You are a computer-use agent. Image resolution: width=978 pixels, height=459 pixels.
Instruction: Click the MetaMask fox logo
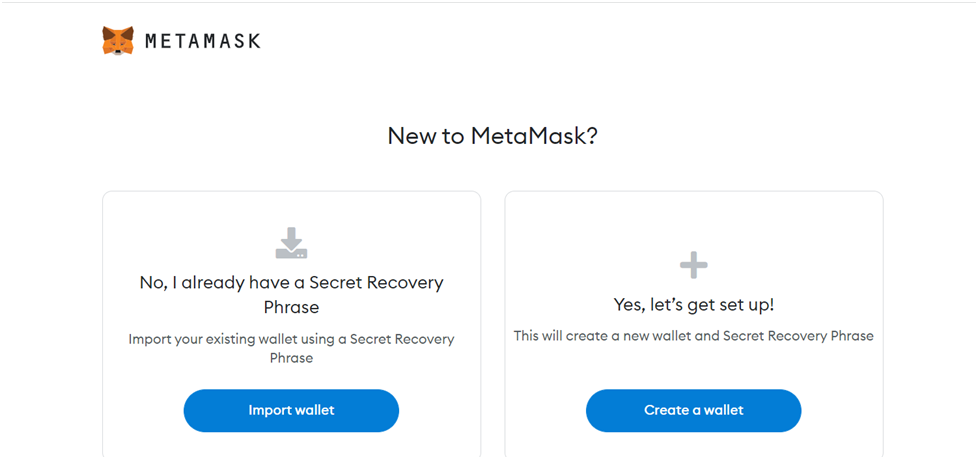pos(118,41)
